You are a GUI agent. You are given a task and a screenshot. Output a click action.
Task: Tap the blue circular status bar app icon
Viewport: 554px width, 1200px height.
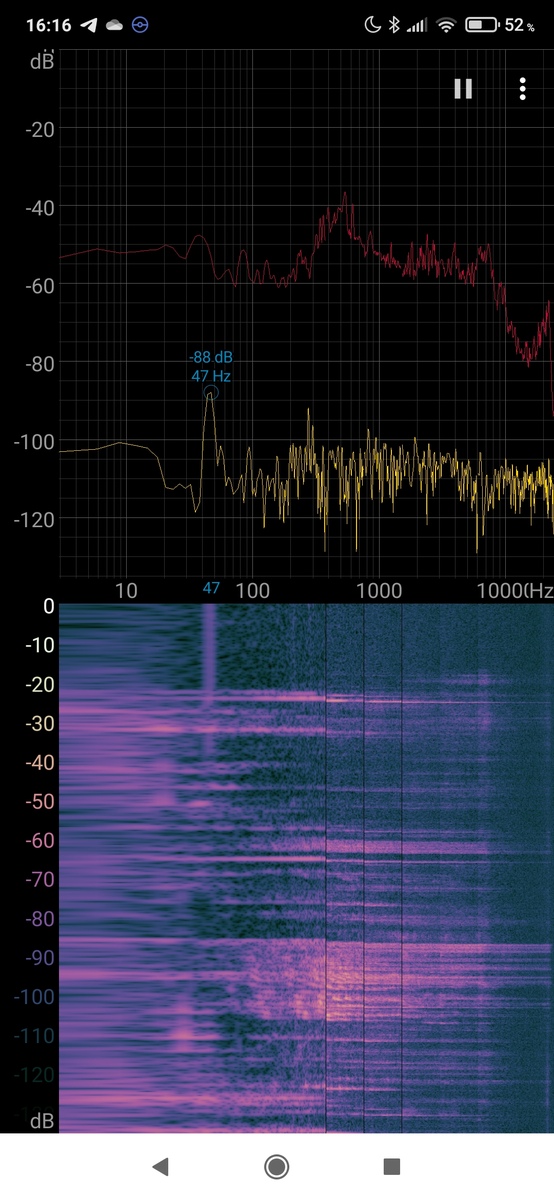[140, 25]
